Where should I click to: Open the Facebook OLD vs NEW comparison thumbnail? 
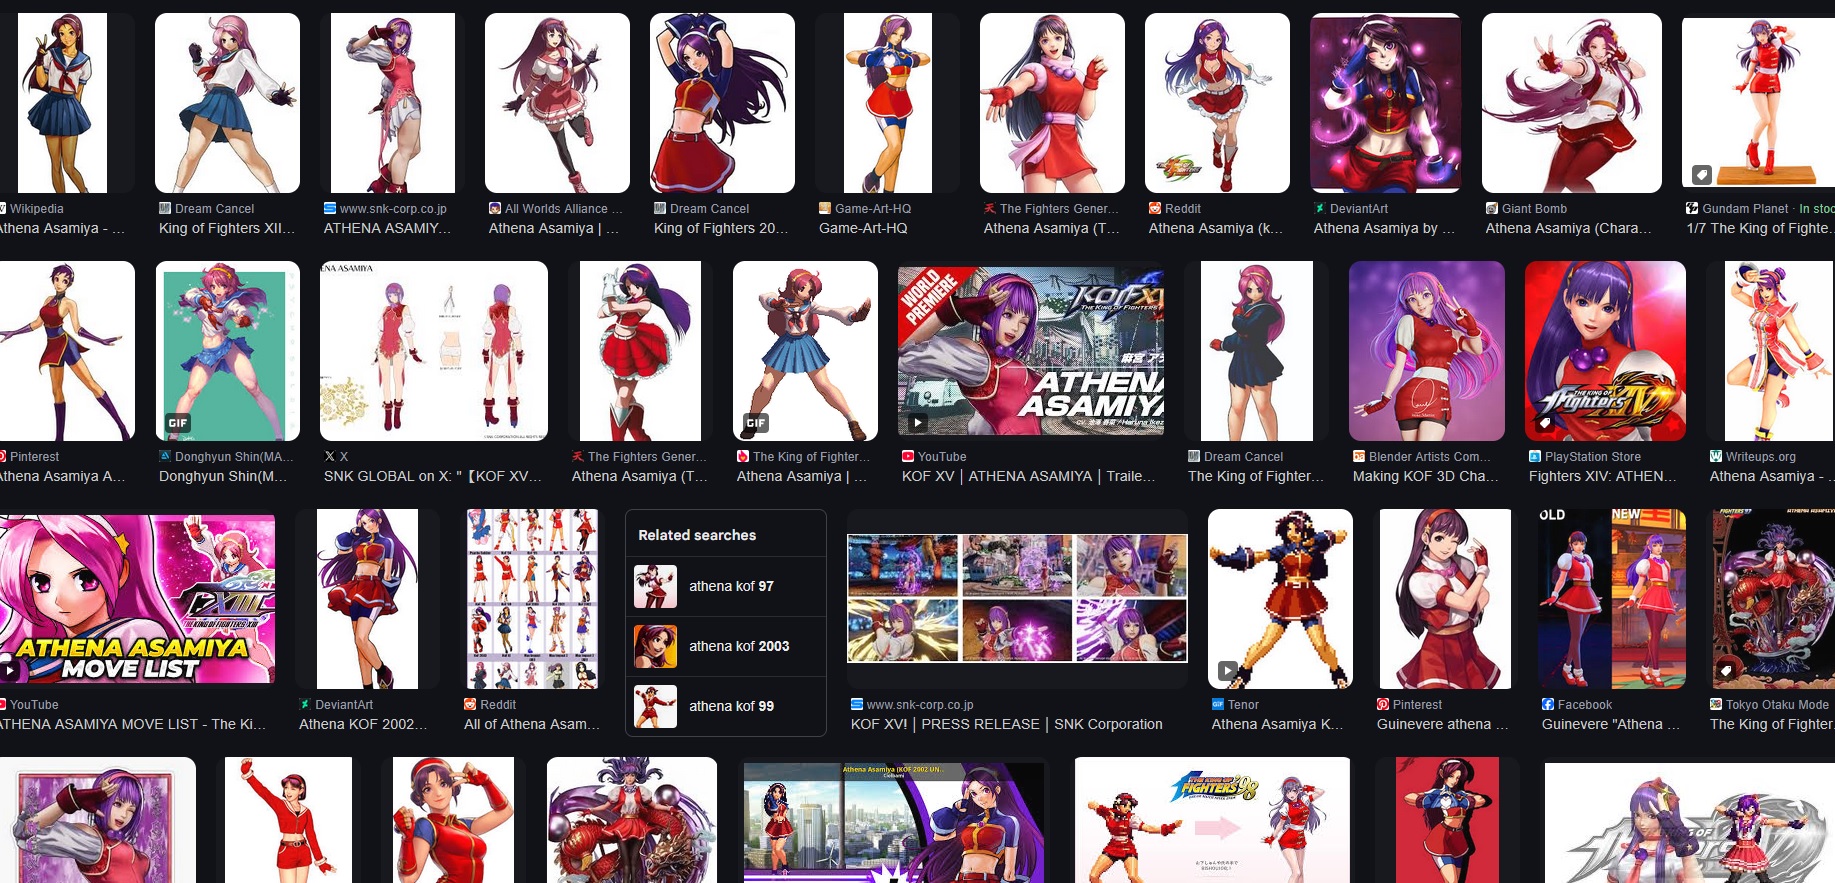click(1612, 599)
